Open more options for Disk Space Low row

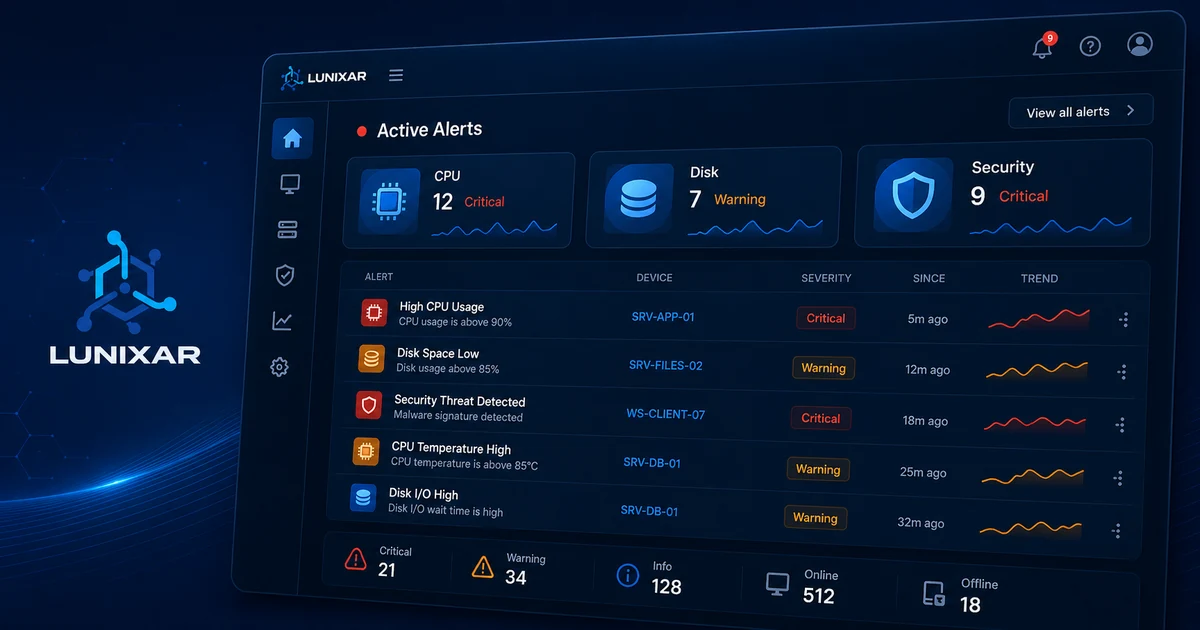tap(1122, 372)
